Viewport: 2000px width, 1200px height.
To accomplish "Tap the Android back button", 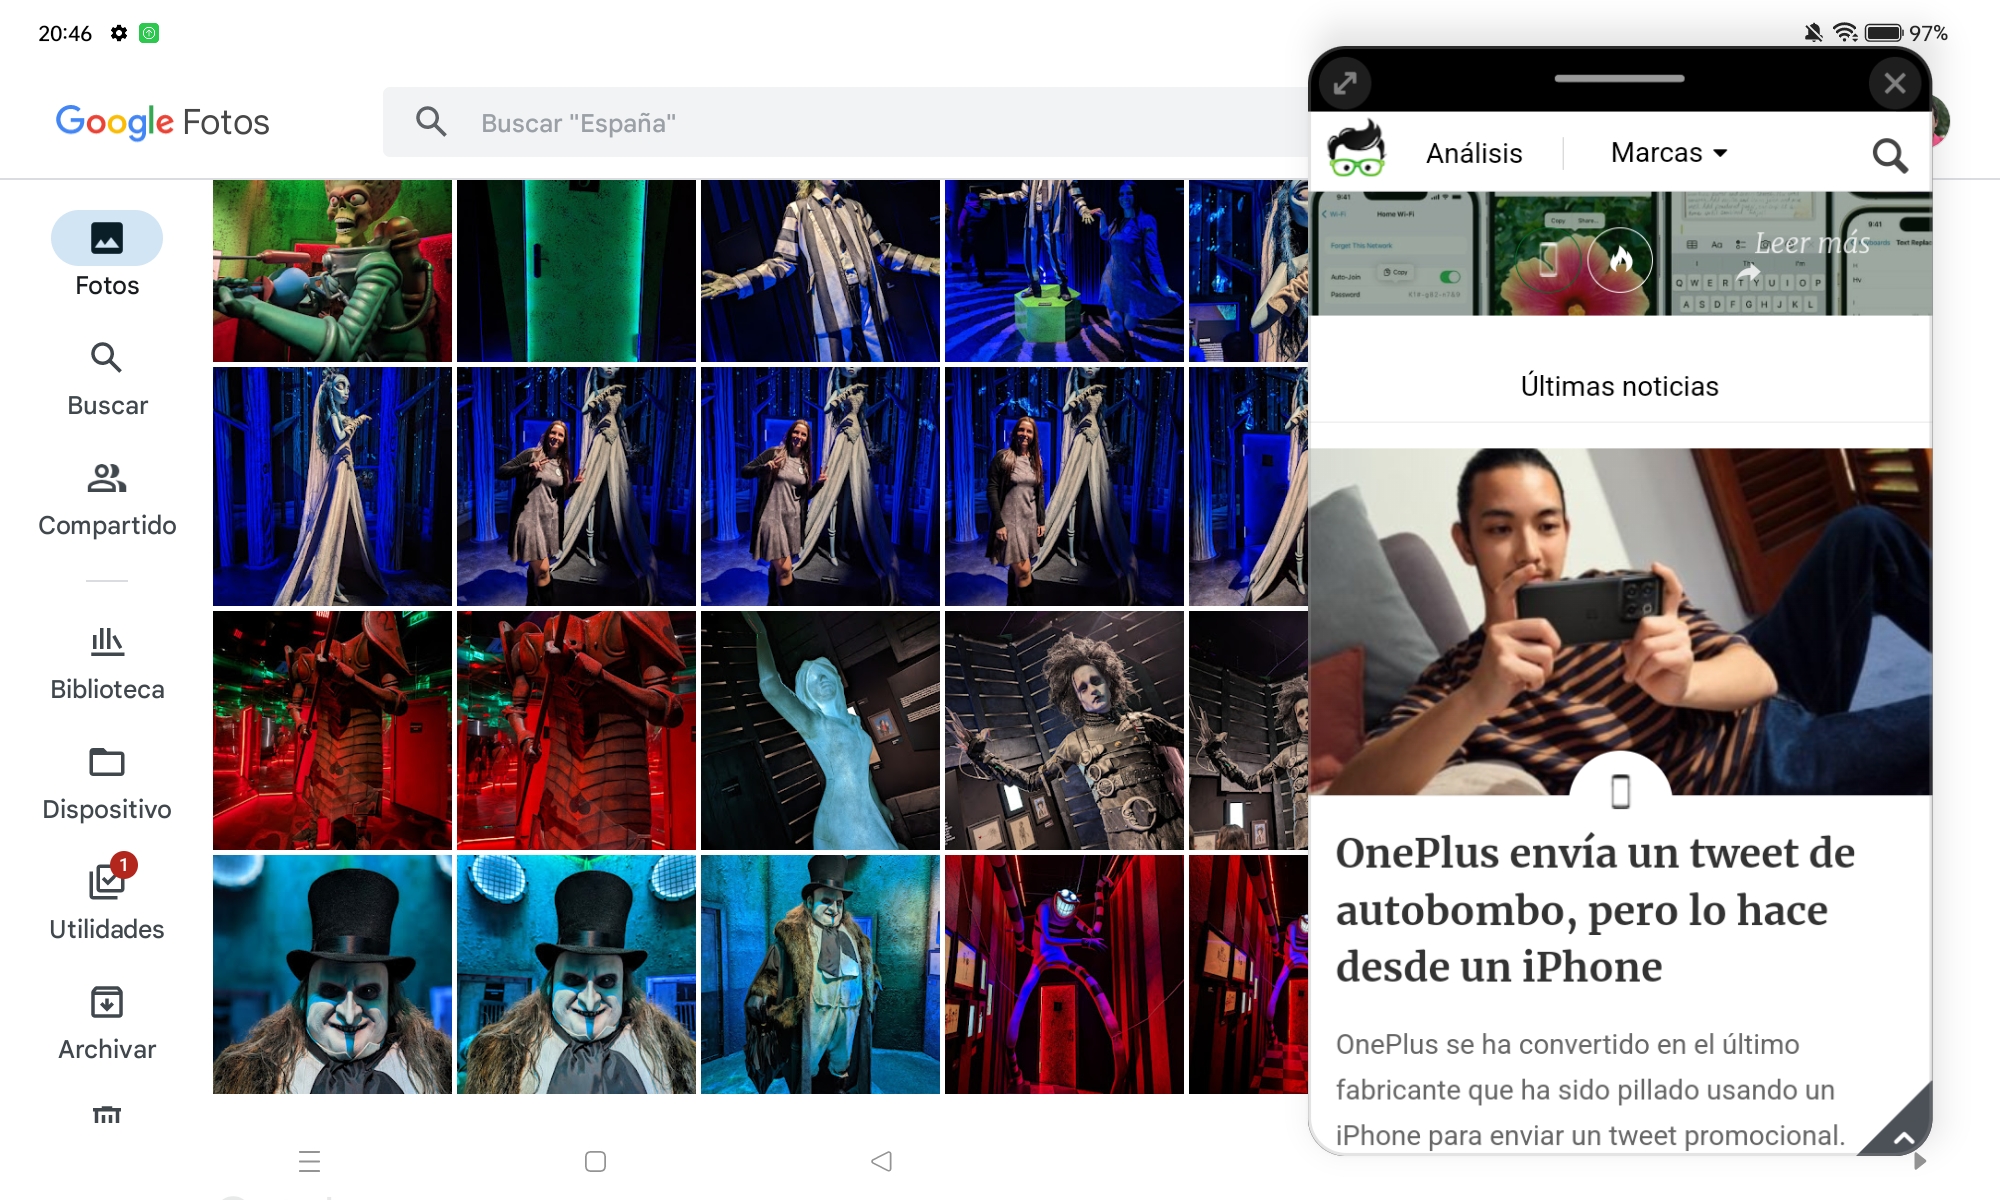I will click(881, 1161).
